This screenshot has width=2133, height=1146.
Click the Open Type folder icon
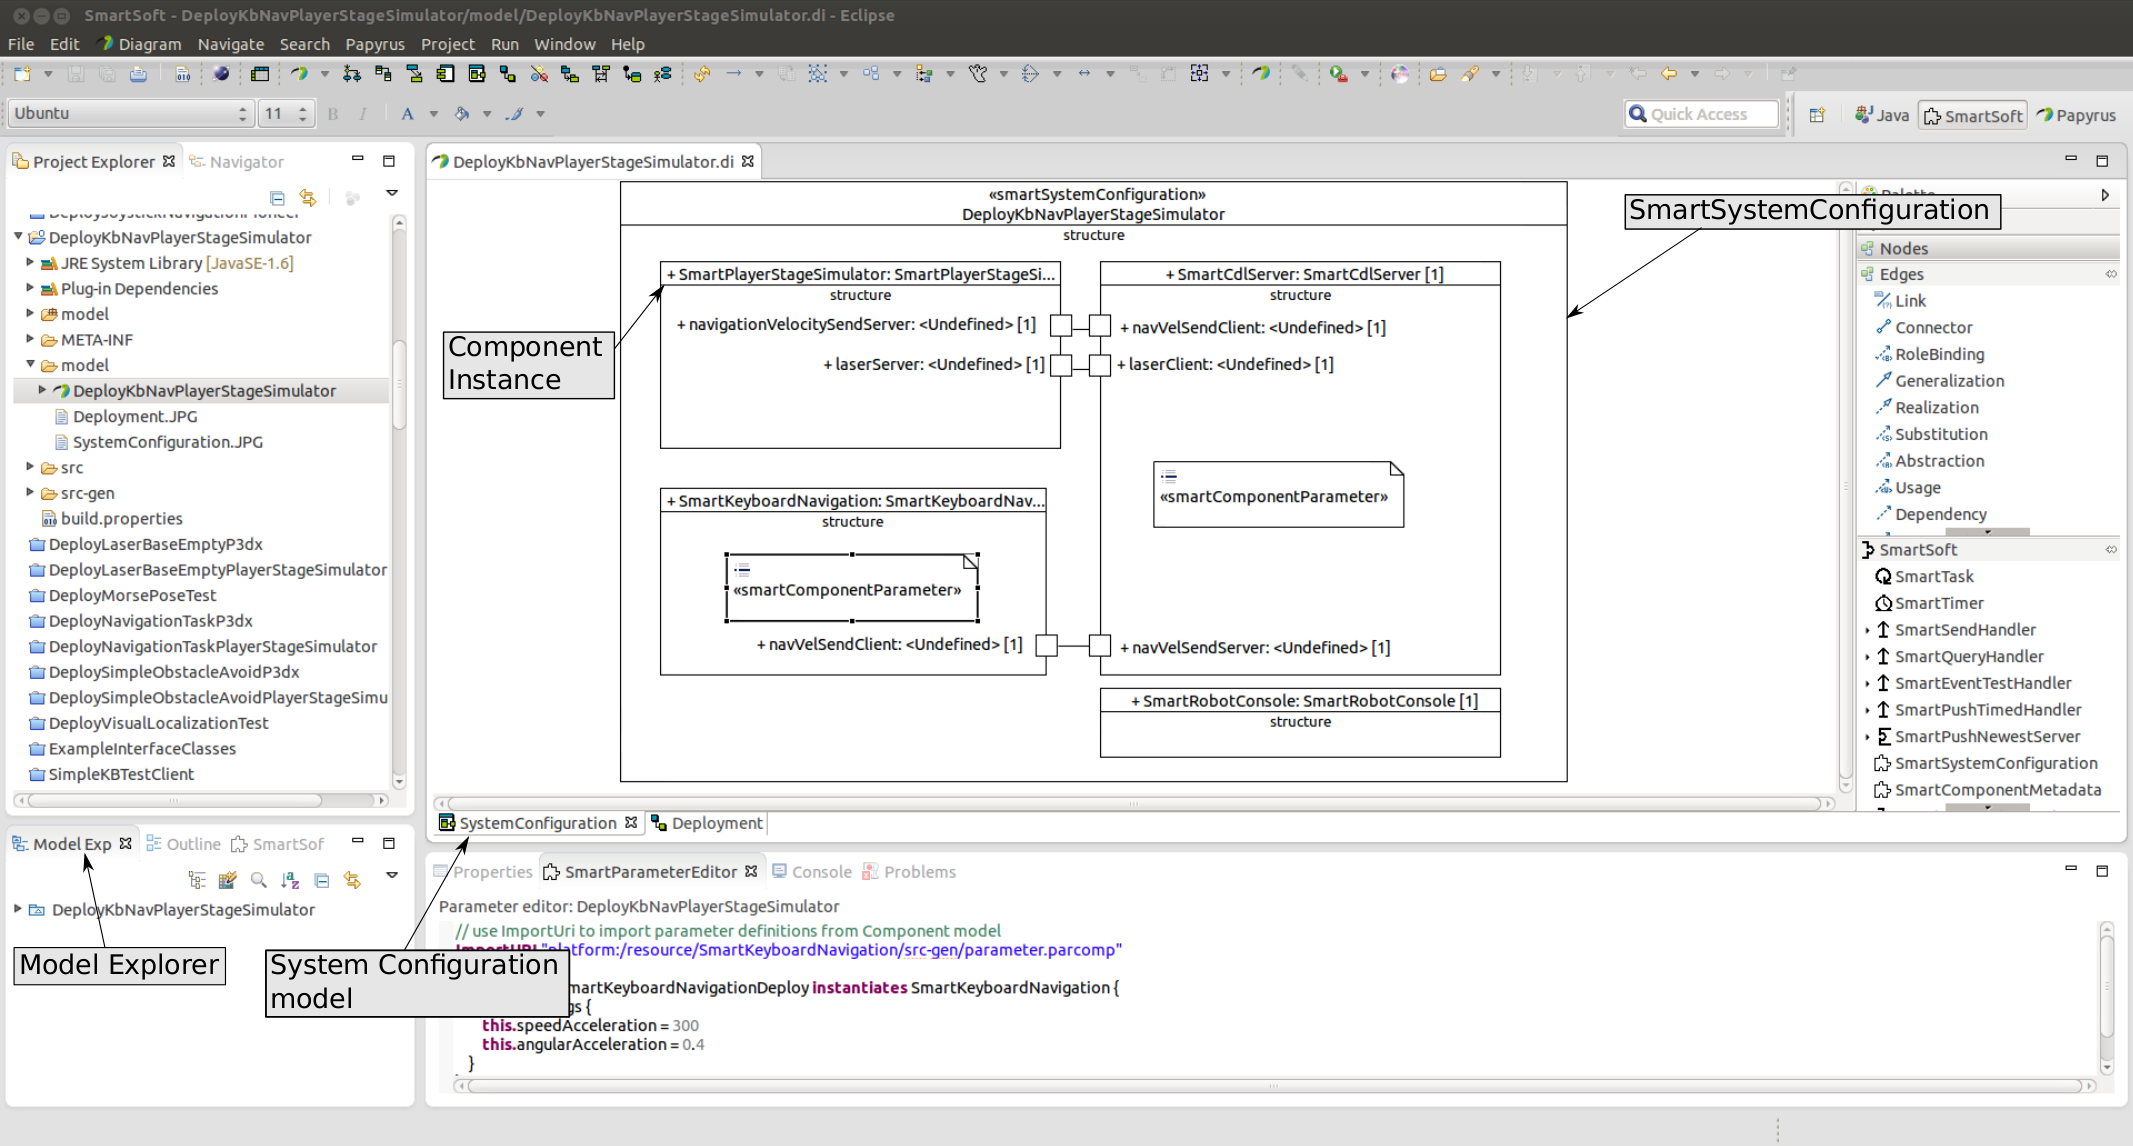click(x=1437, y=74)
